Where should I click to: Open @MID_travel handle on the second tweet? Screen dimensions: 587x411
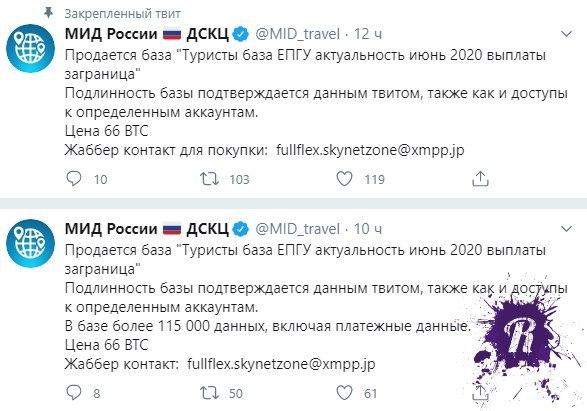click(x=298, y=229)
